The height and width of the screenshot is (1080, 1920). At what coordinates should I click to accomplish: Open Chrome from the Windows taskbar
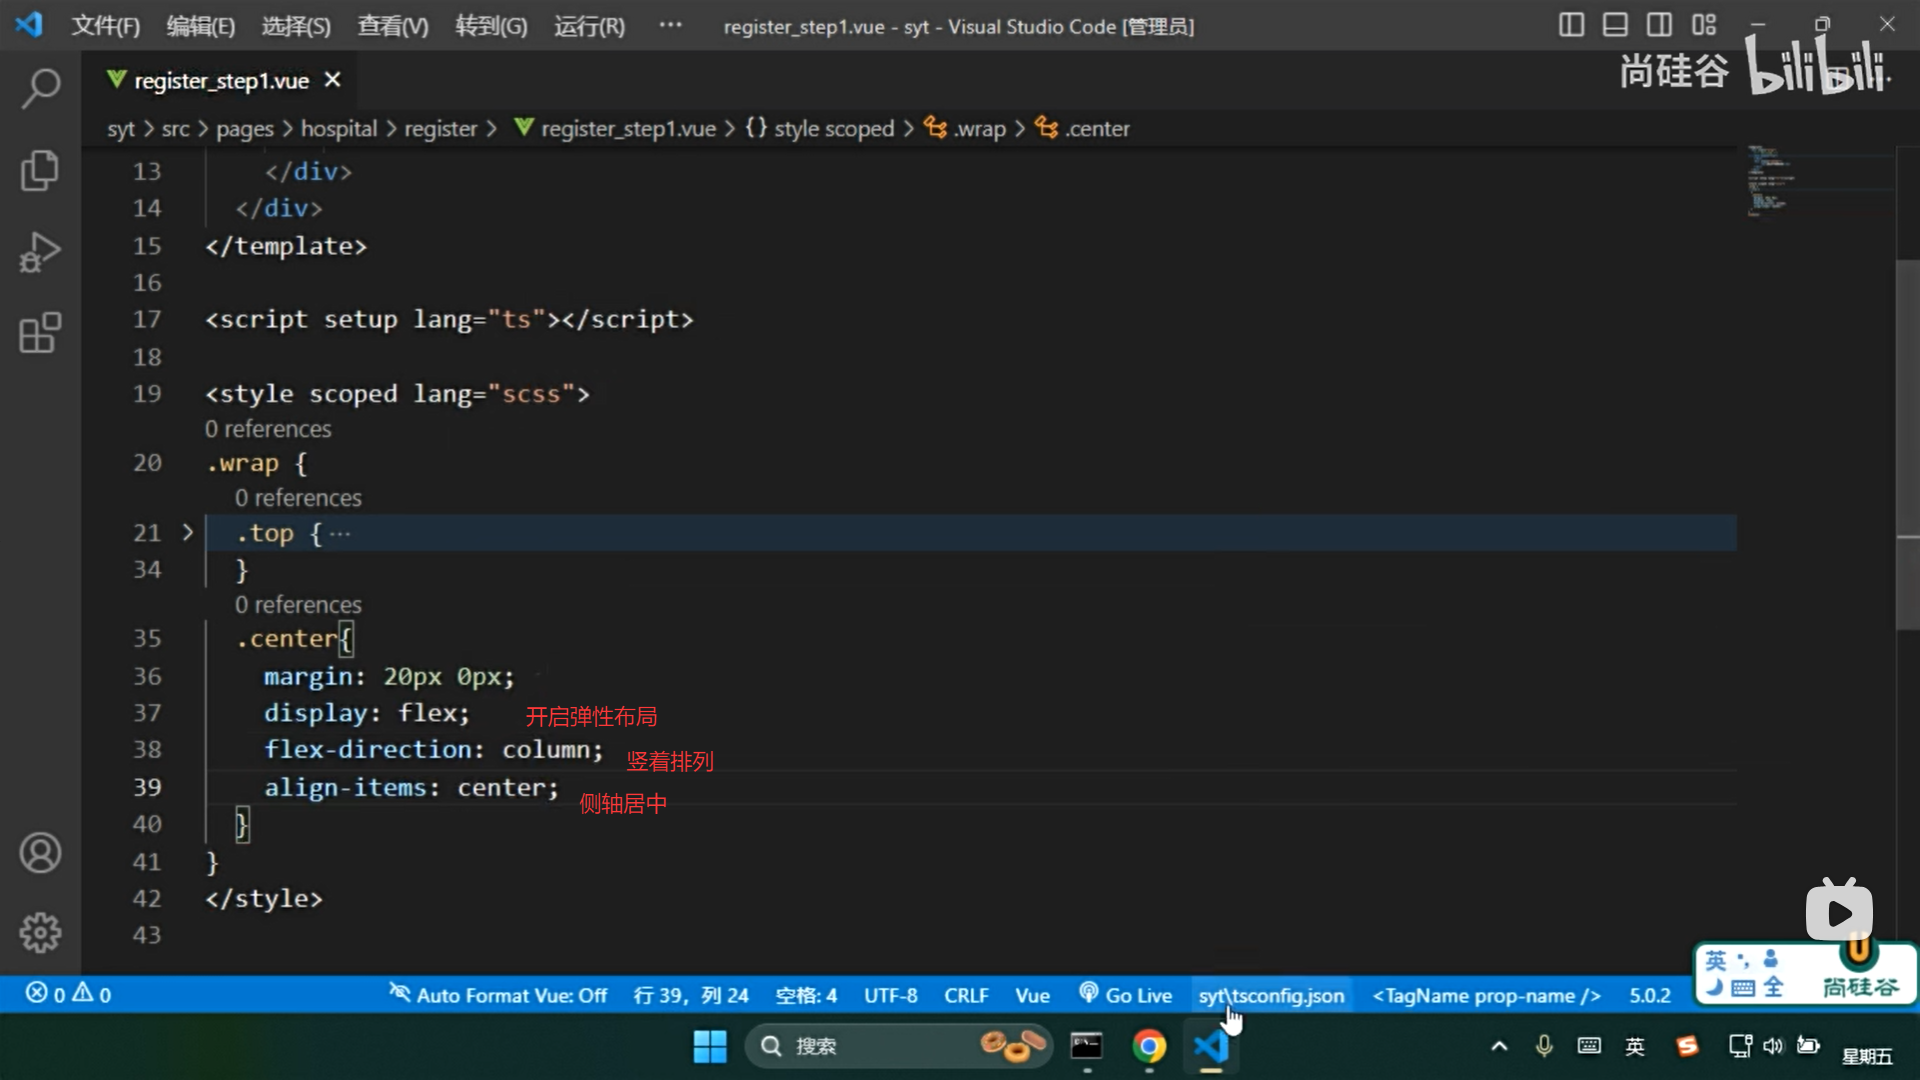(x=1149, y=1046)
